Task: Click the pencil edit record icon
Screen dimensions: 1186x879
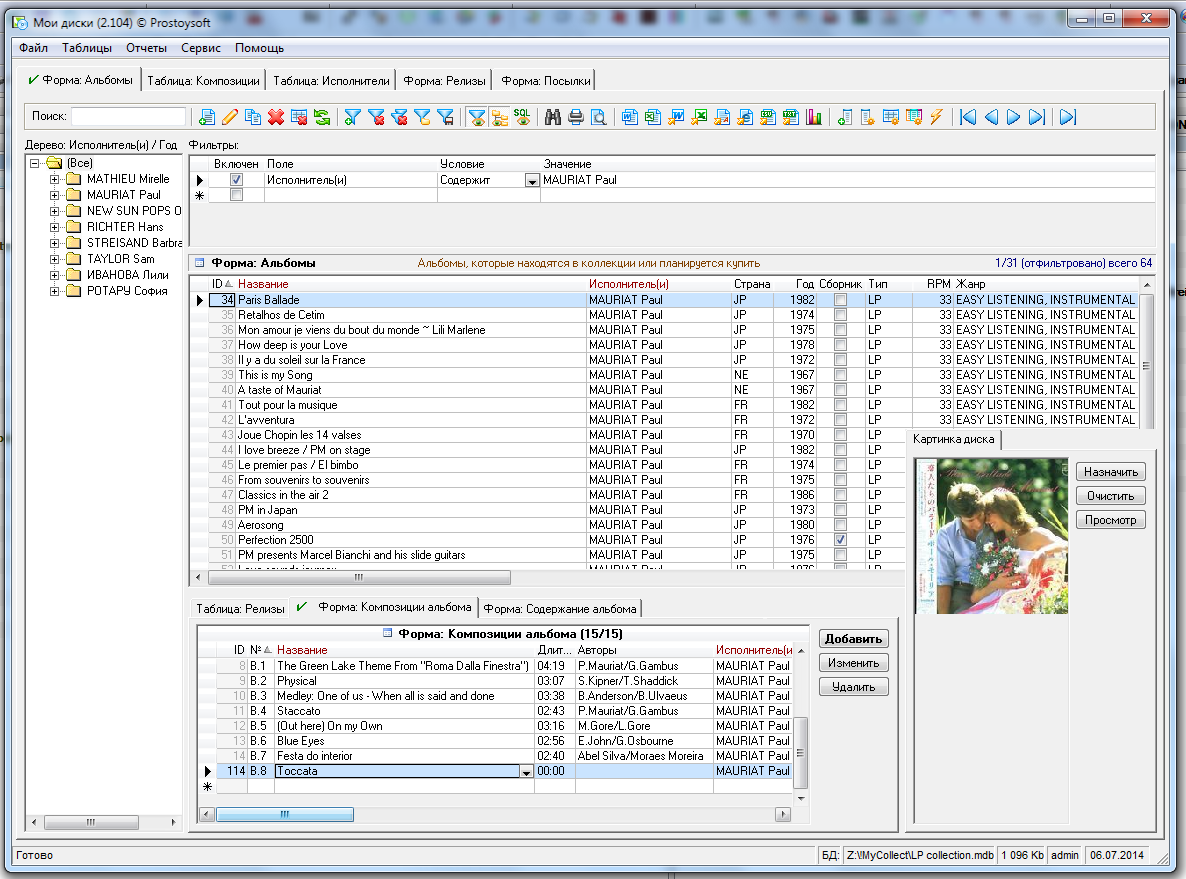Action: (230, 117)
